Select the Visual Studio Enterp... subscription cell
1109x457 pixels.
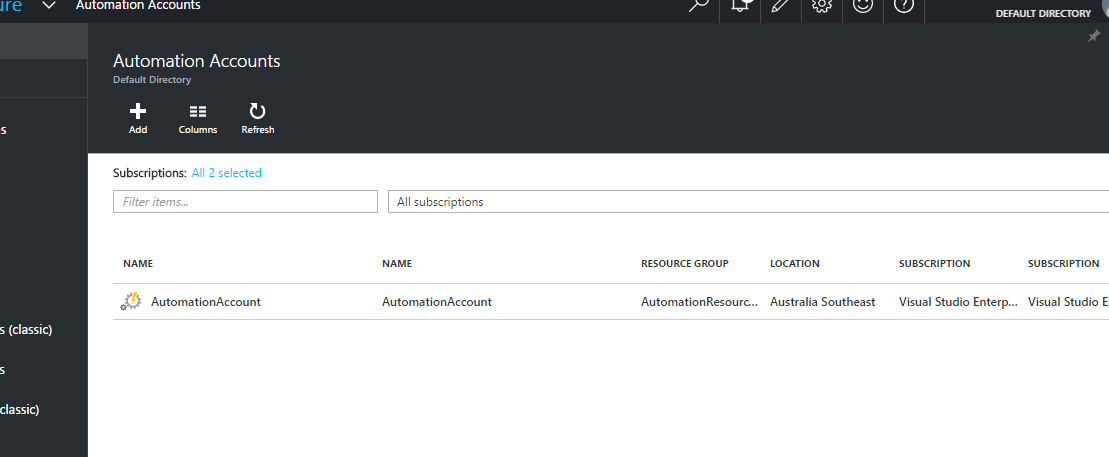coord(958,302)
